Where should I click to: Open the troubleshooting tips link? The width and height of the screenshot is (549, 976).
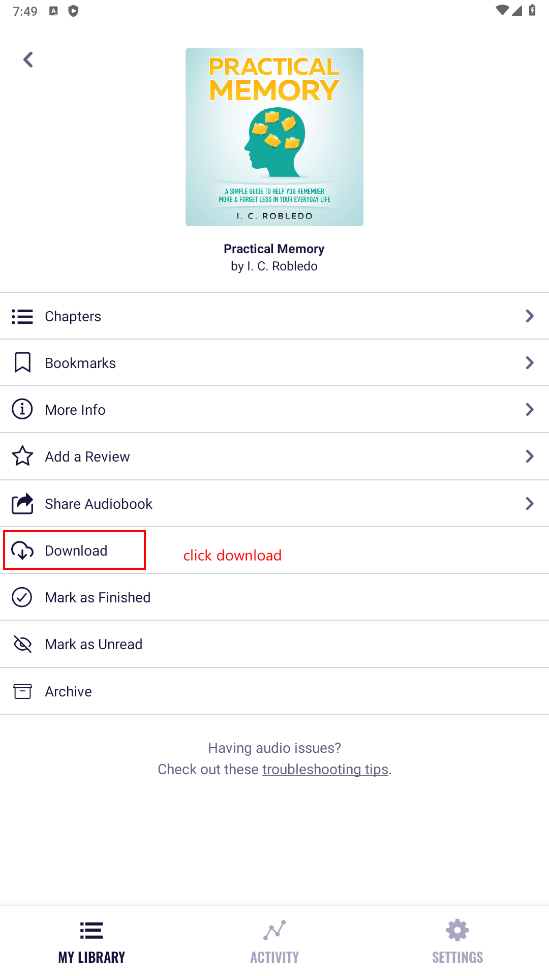325,769
